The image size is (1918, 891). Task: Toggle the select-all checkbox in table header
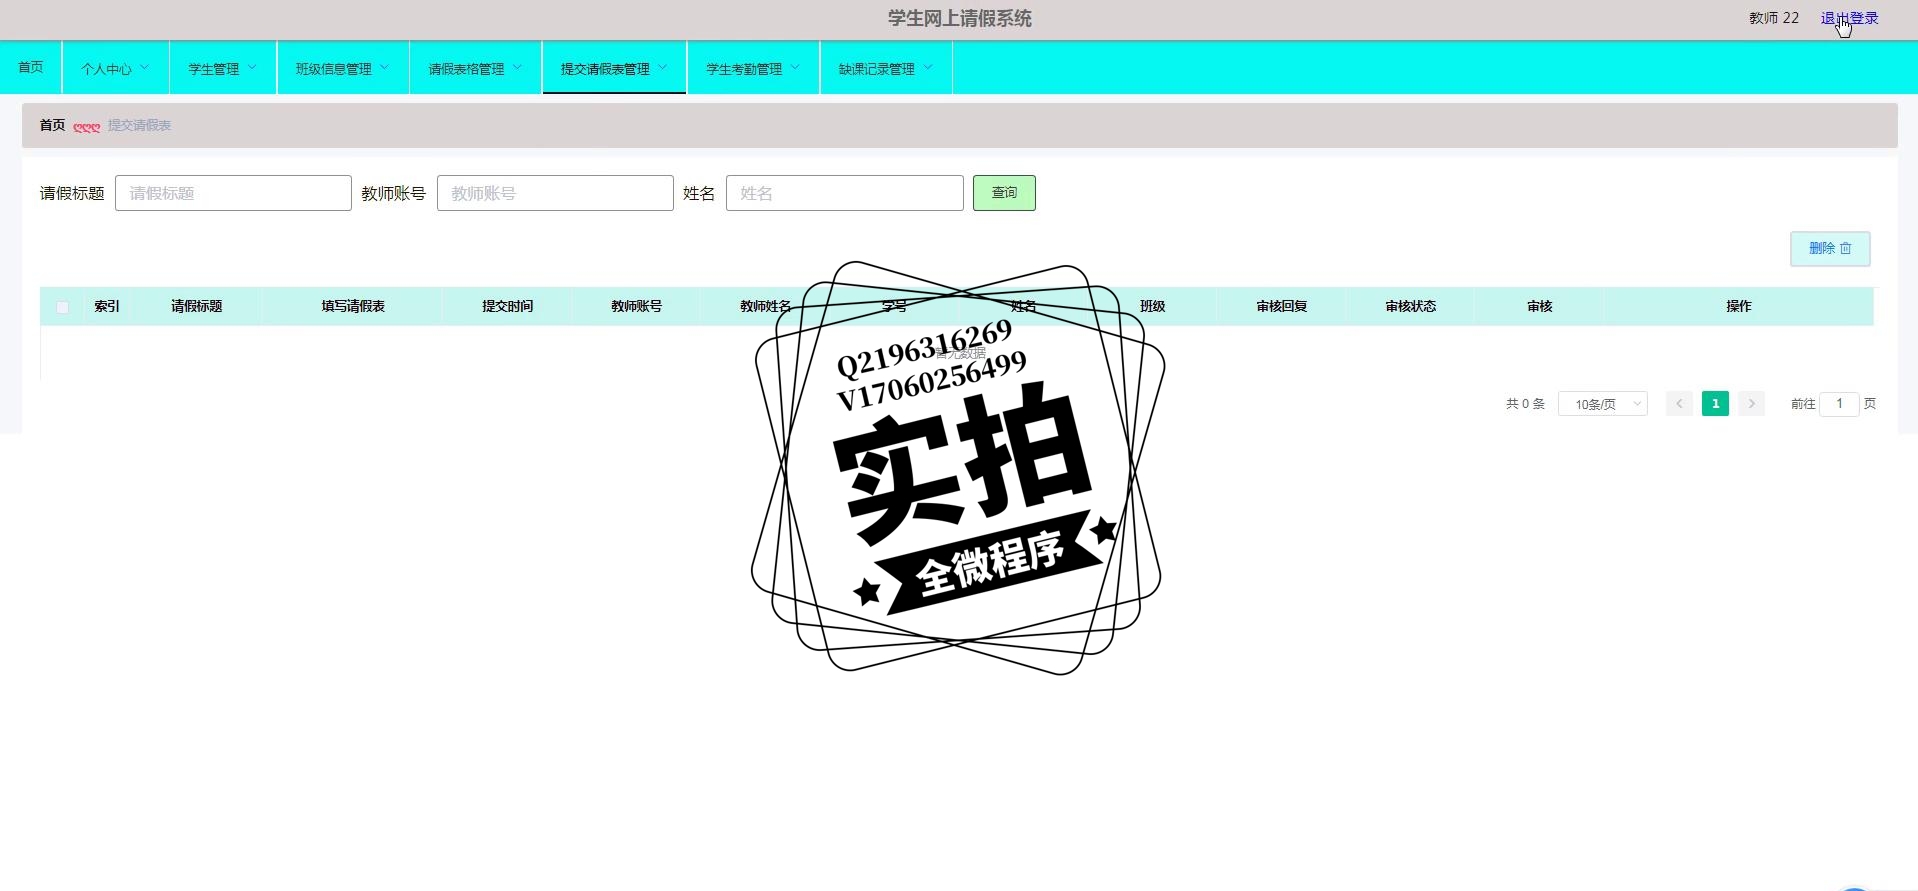click(62, 307)
